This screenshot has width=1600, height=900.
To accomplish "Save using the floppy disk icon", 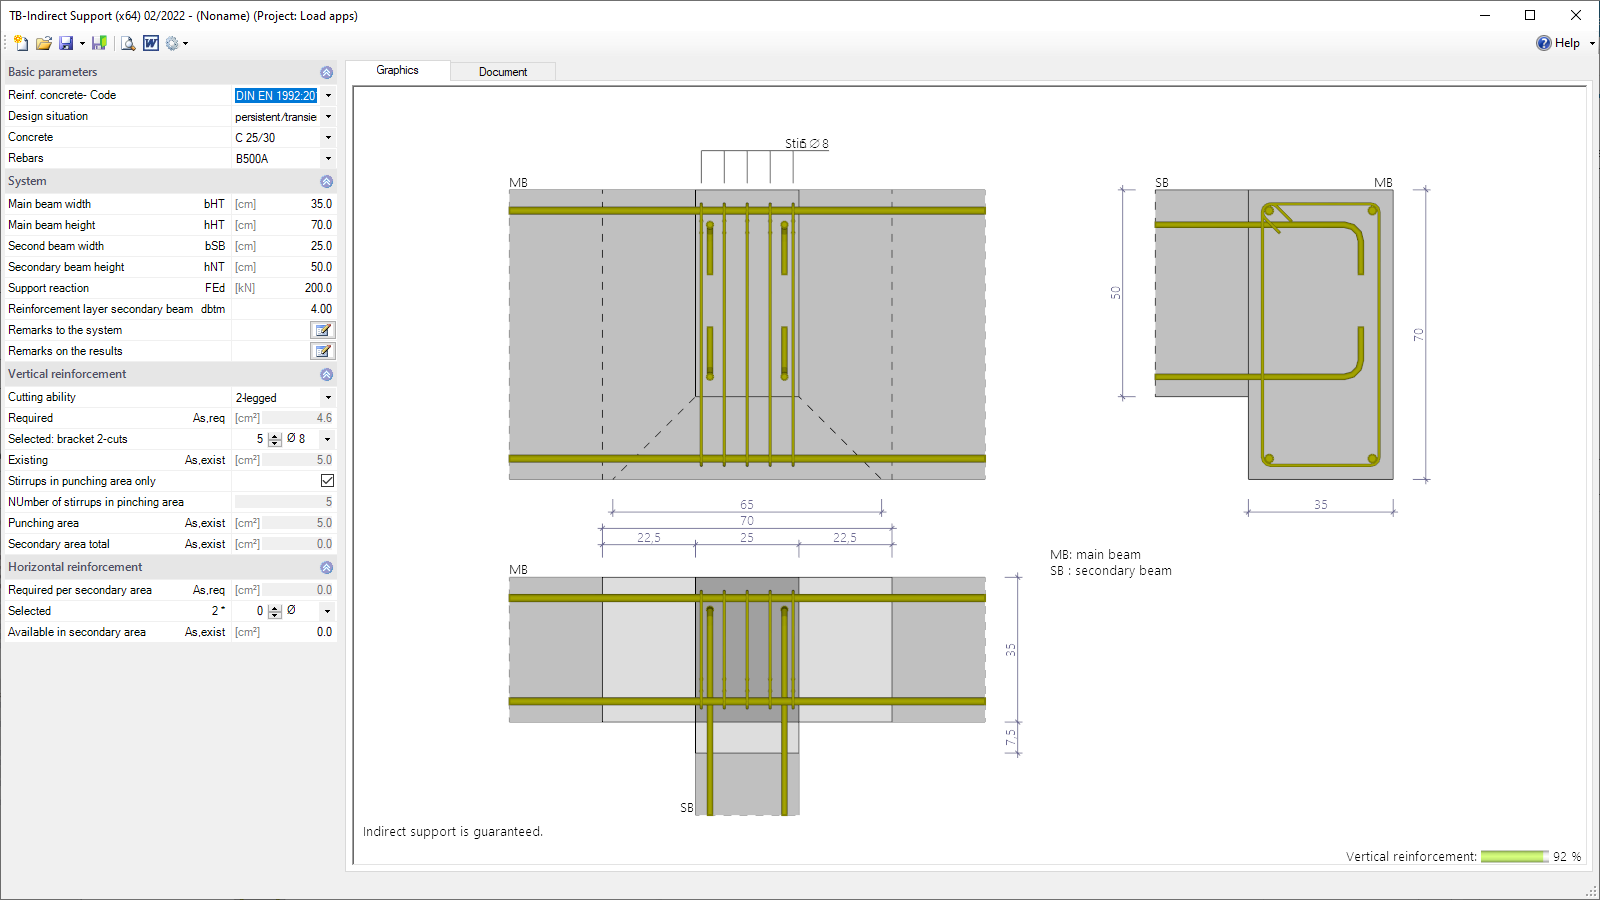I will pos(66,43).
